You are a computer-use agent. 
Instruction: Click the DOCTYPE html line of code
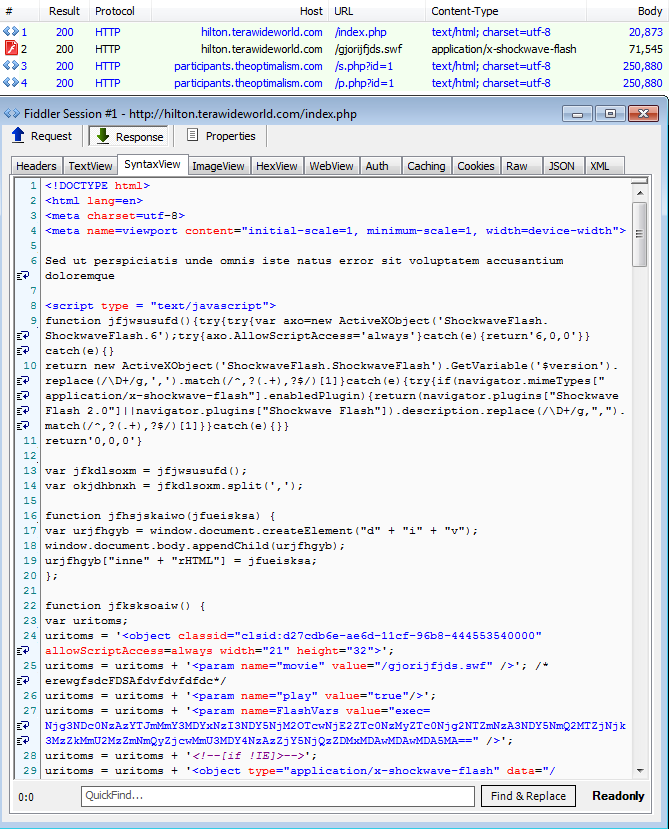[97, 186]
